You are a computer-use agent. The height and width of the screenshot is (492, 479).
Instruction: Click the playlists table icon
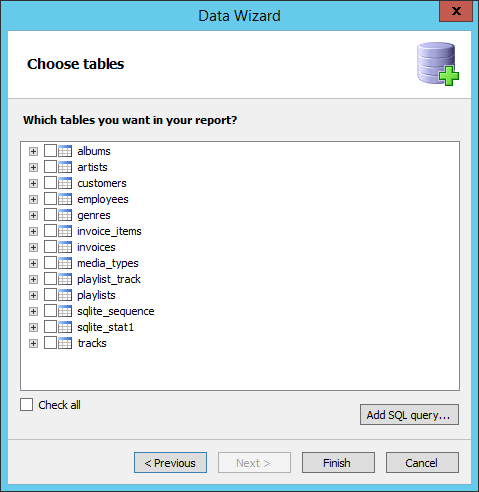(x=65, y=295)
